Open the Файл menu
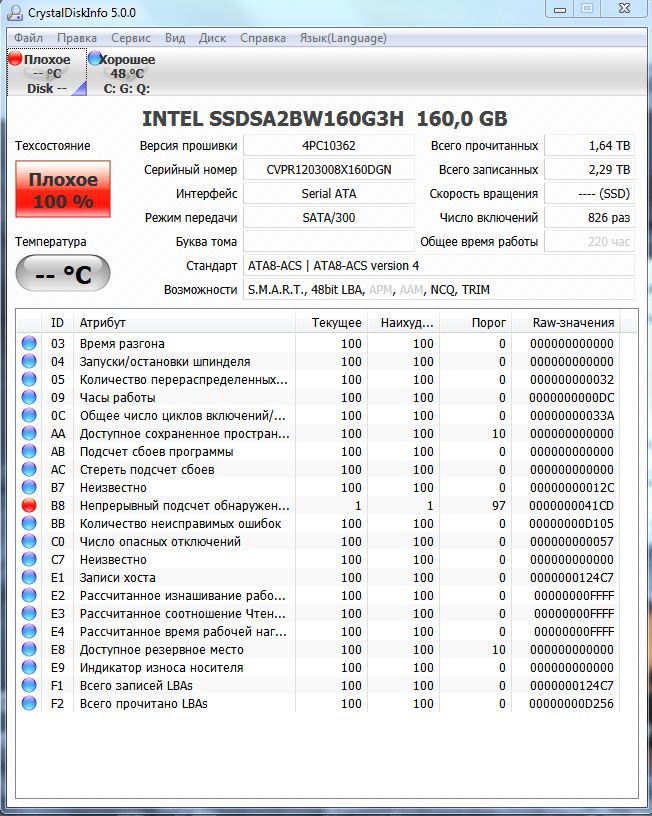Viewport: 652px width, 816px height. coord(28,38)
